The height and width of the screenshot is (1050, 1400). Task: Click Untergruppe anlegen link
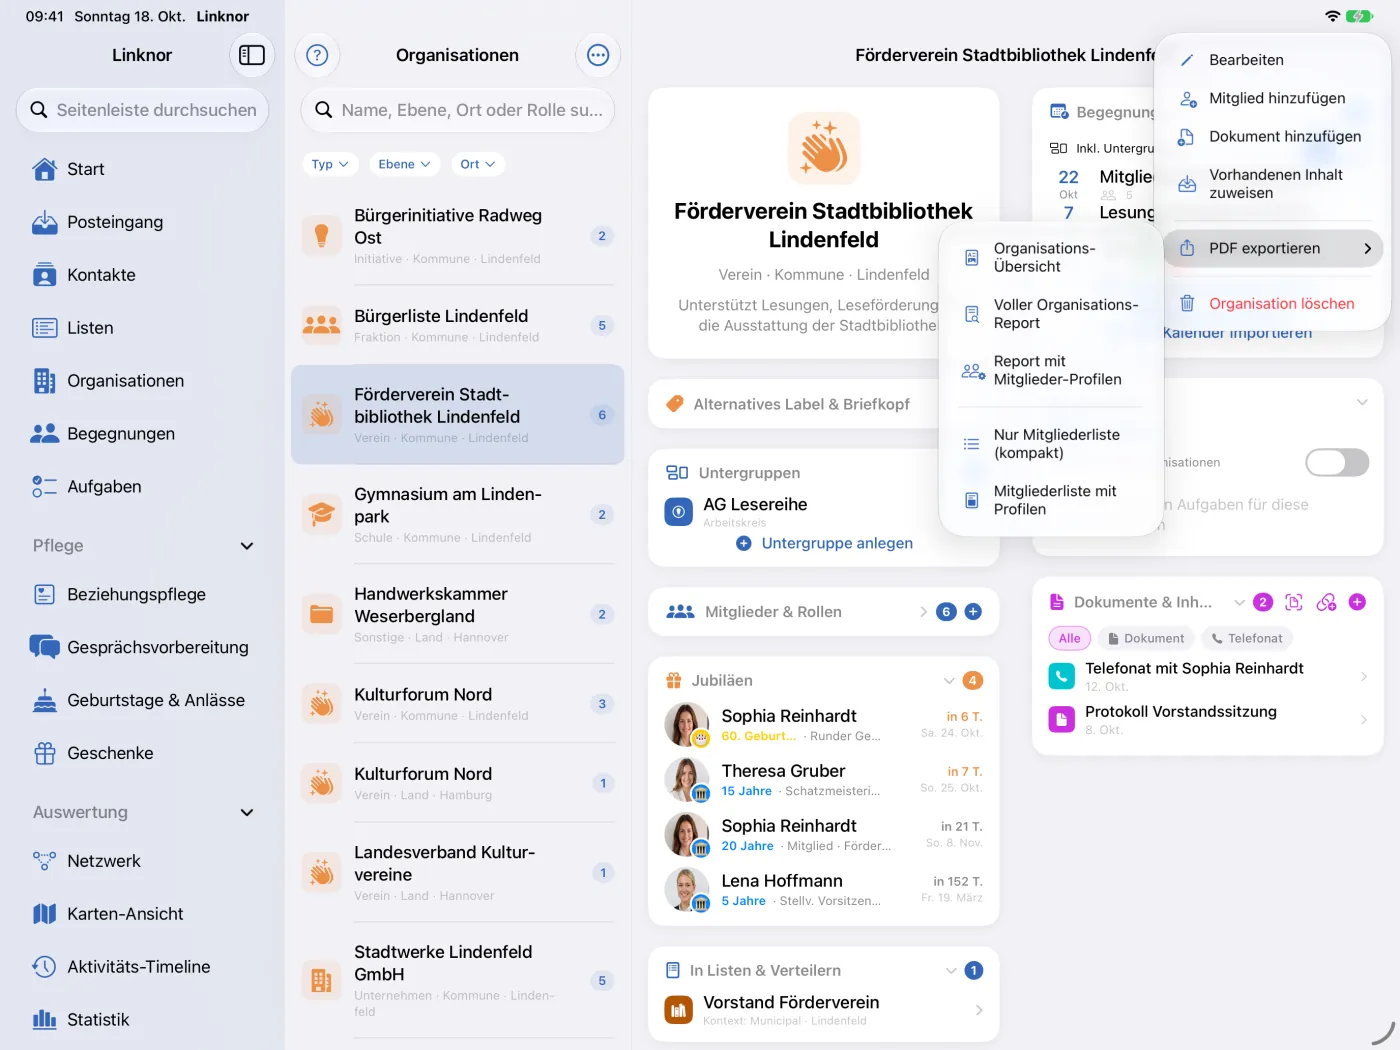point(825,543)
